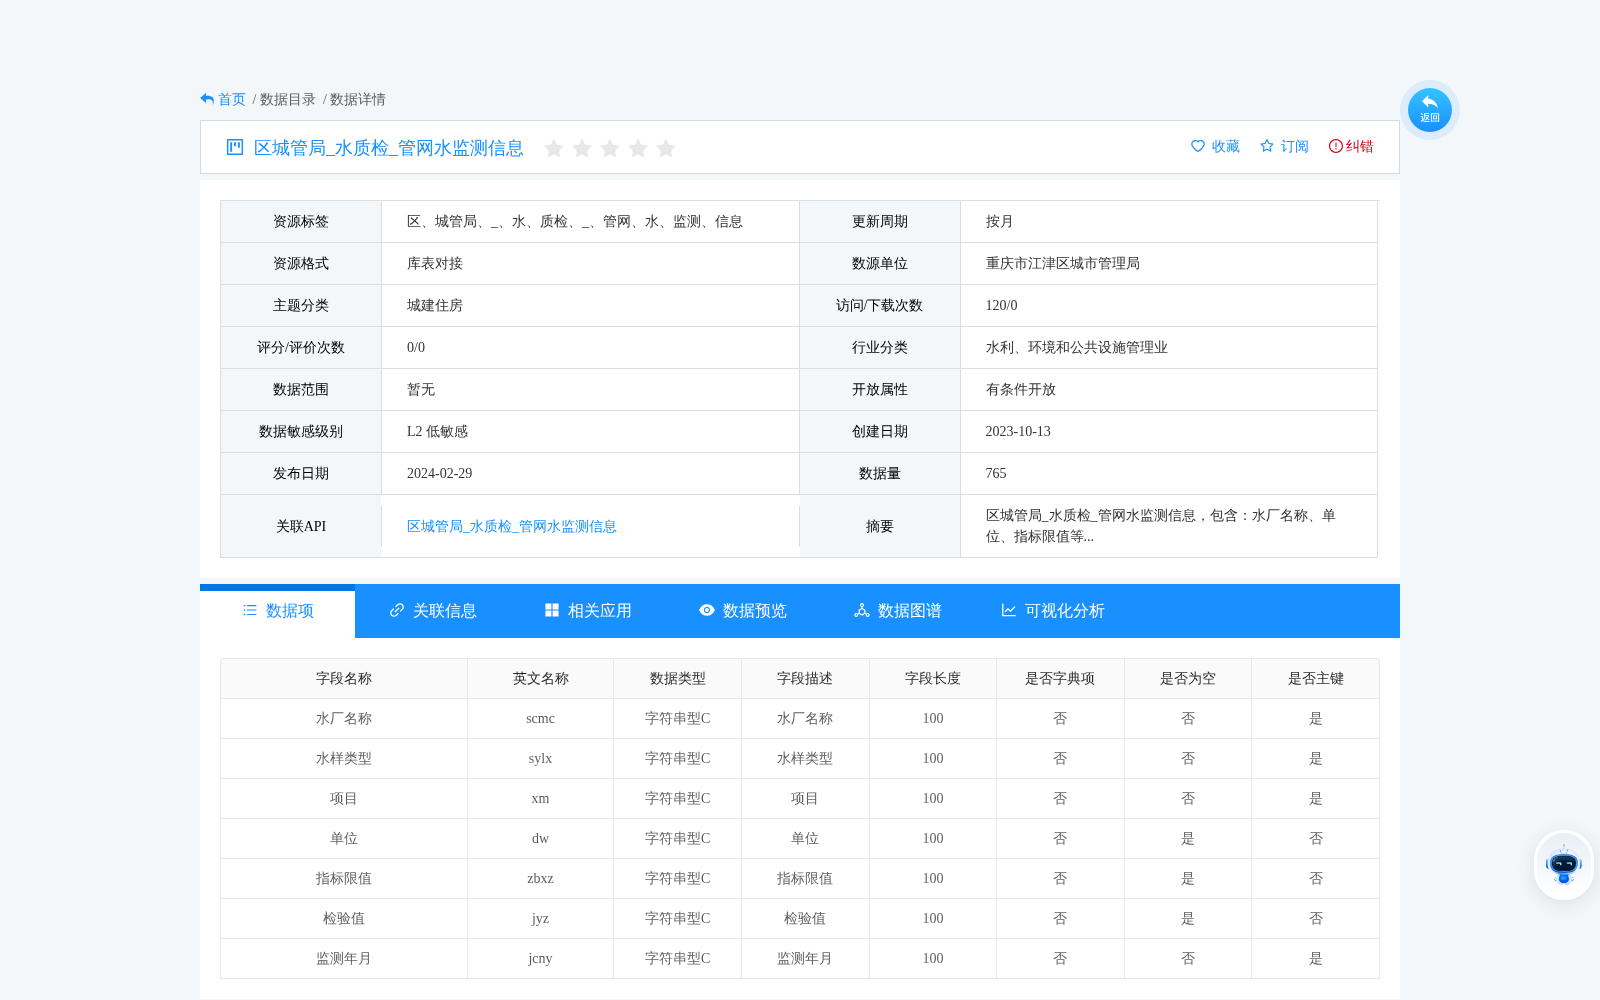Image resolution: width=1600 pixels, height=1000 pixels.
Task: Click the eye icon on 数据预览
Action: [x=707, y=610]
